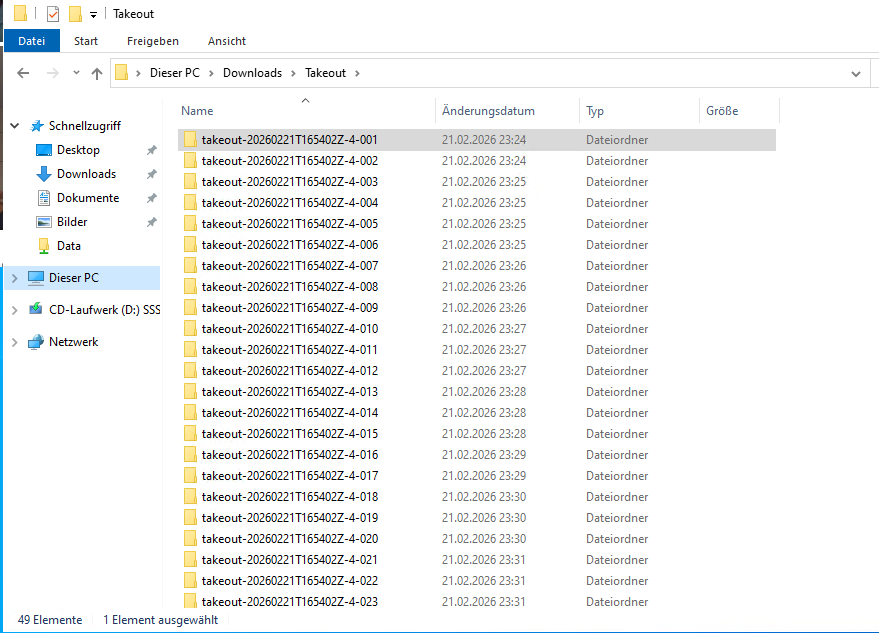Screen dimensions: 879x633
Task: Click folder icon of takeout-...-4-023
Action: [x=190, y=602]
